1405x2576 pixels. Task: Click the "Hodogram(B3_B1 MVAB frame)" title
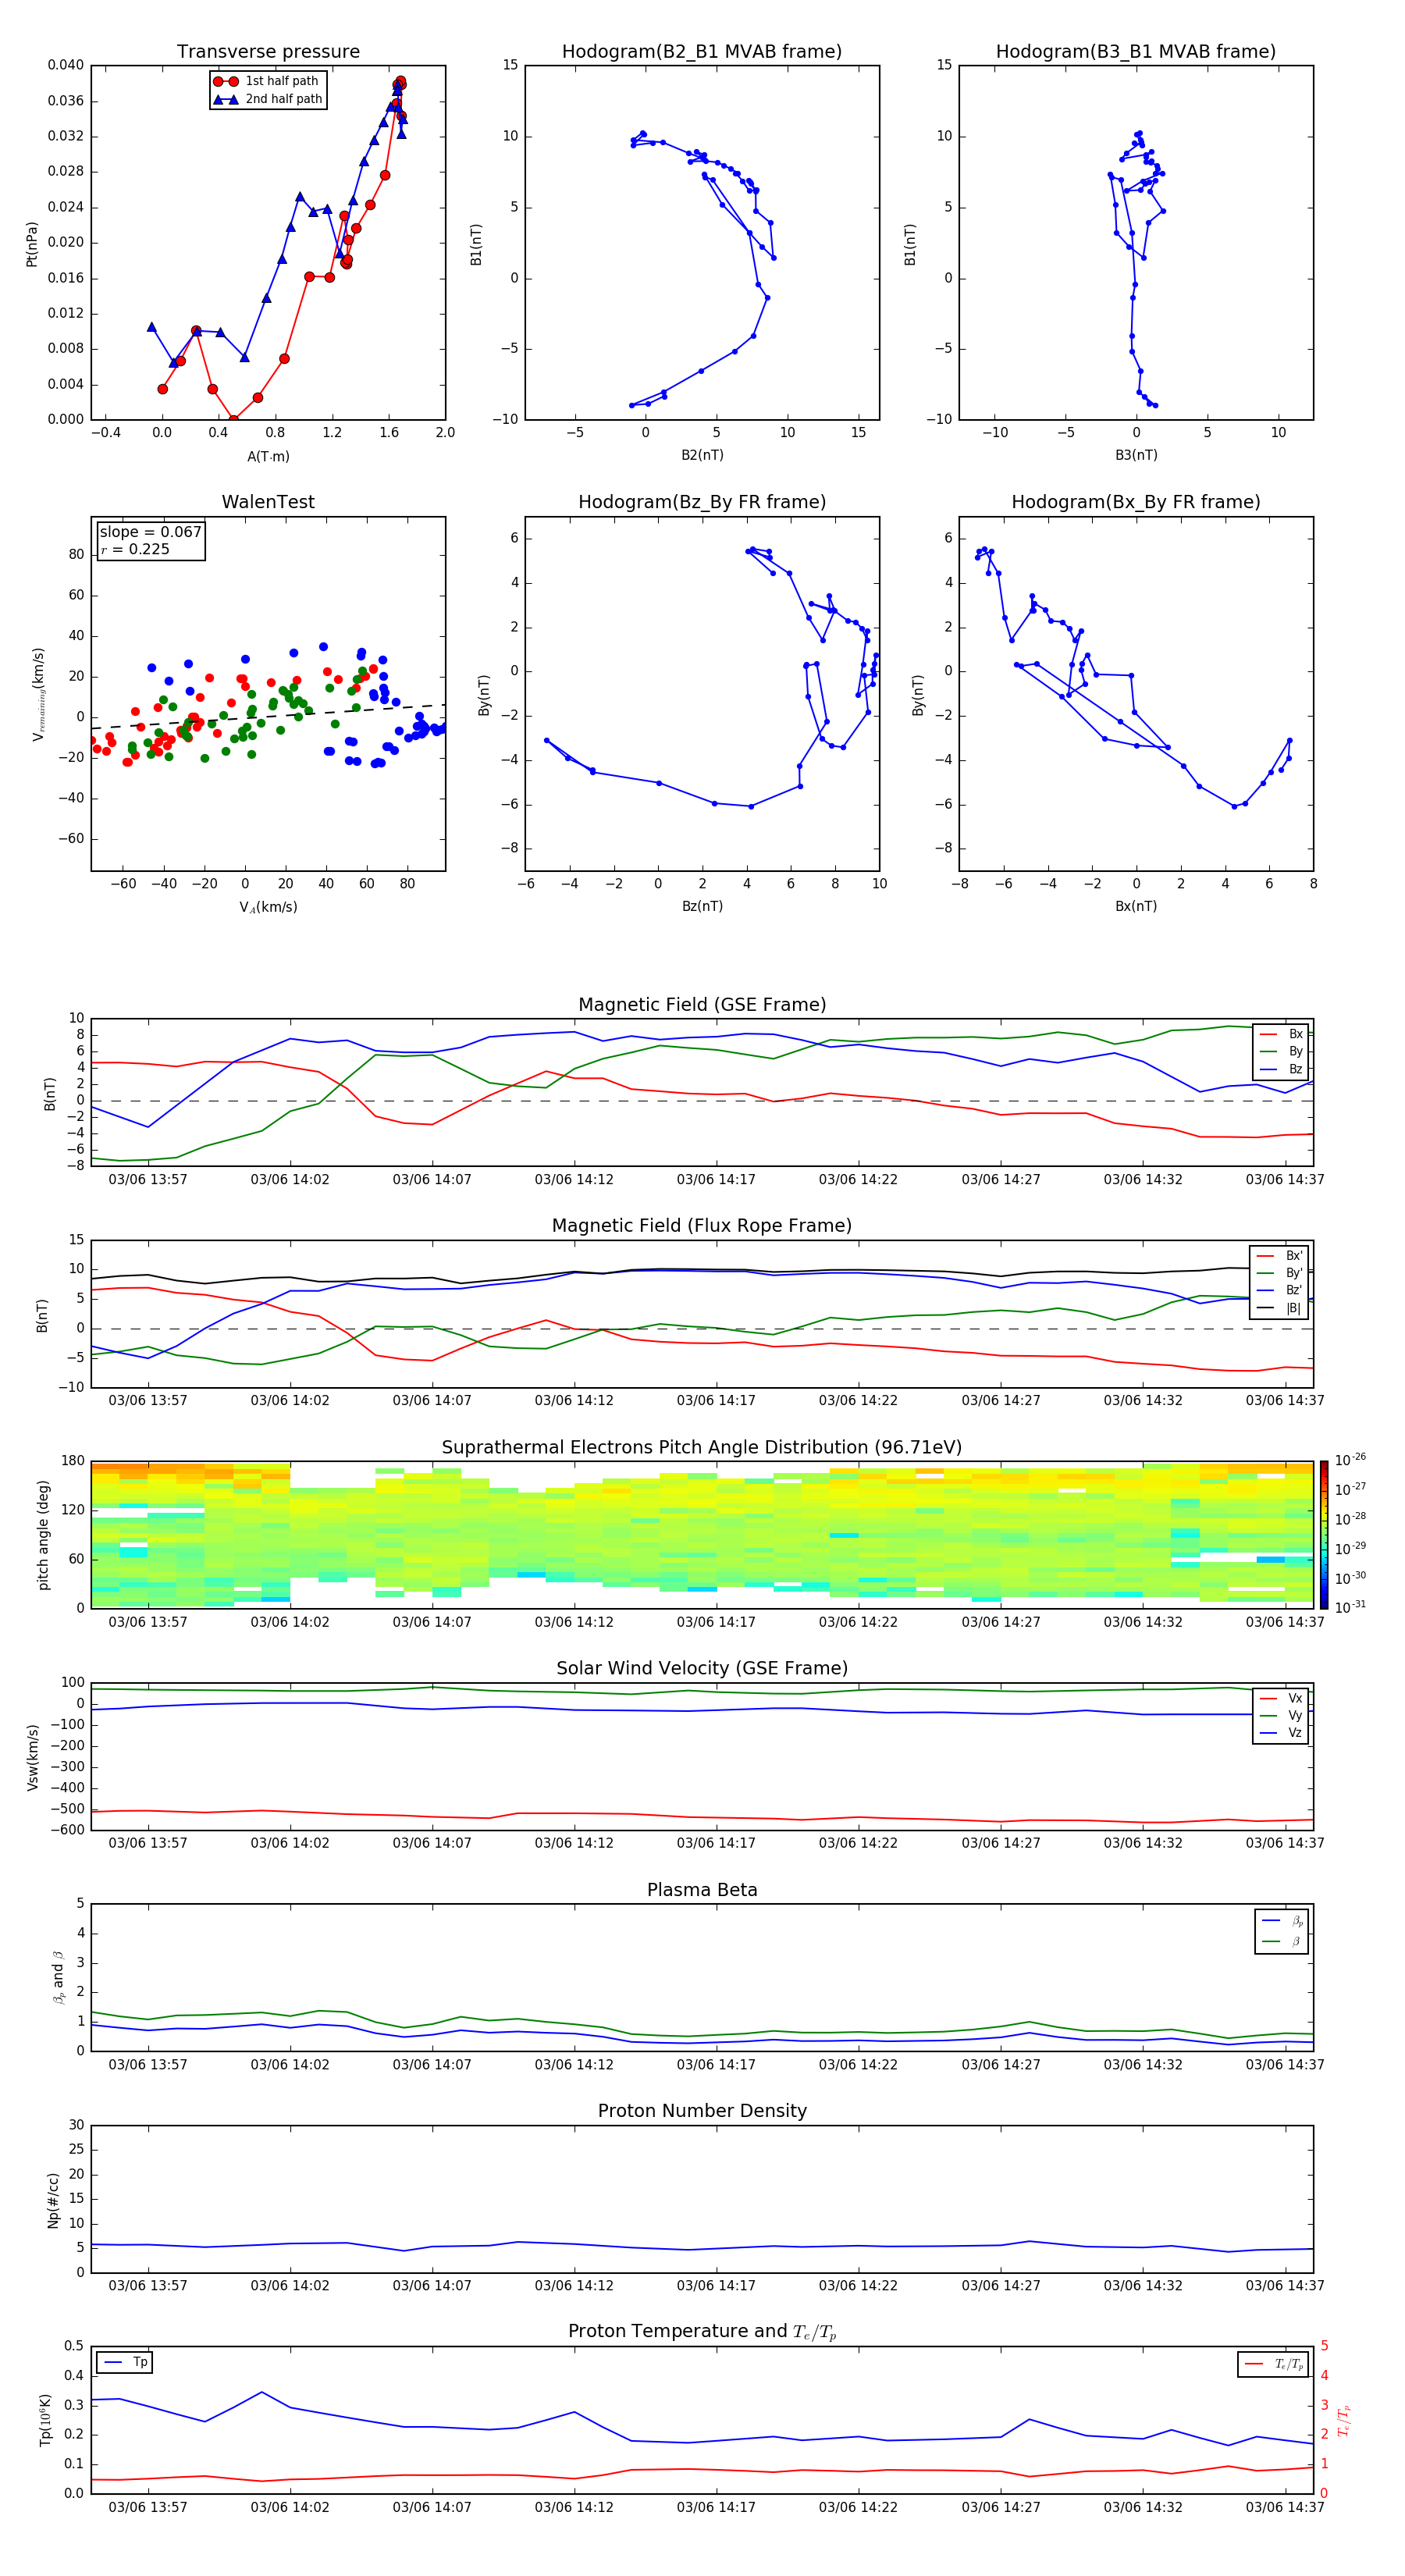1136,52
